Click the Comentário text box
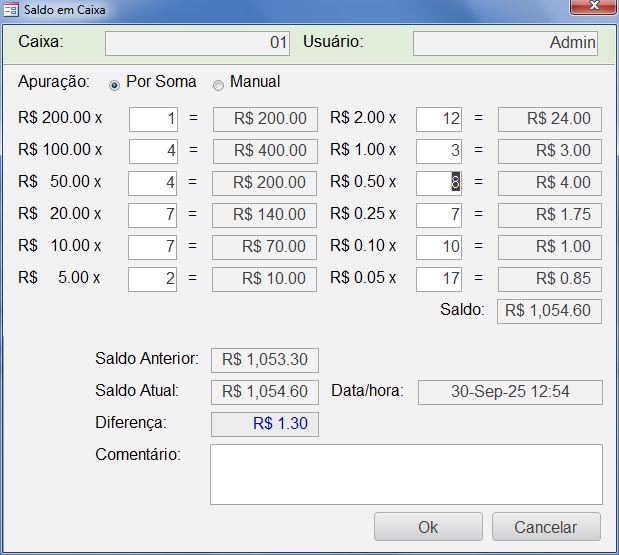Screen dimensions: 619x555 tap(406, 474)
